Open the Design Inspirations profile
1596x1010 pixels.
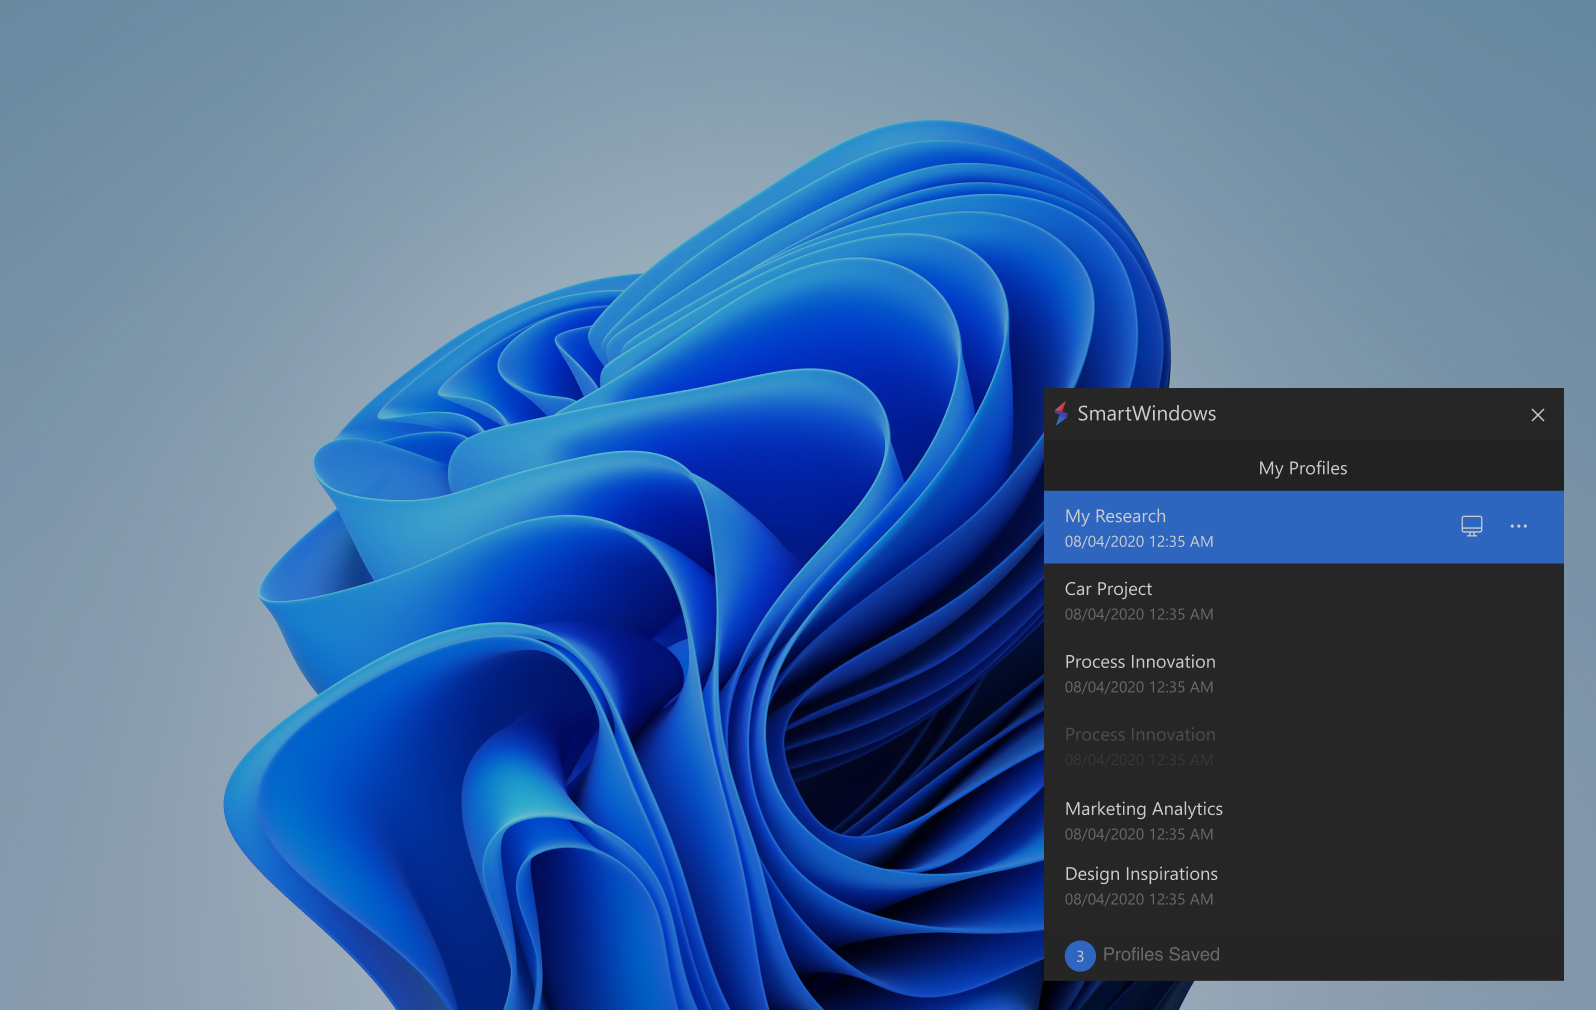(1141, 874)
